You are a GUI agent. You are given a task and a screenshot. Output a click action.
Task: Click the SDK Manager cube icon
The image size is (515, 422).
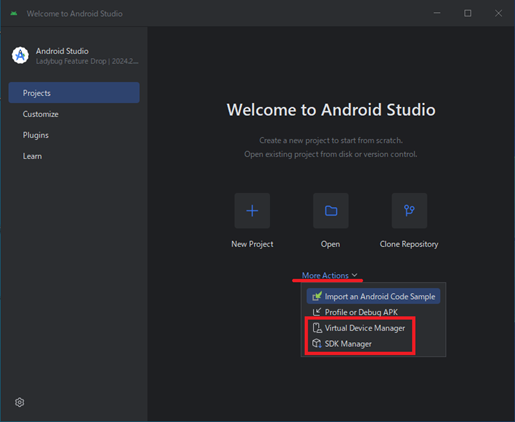(x=317, y=343)
